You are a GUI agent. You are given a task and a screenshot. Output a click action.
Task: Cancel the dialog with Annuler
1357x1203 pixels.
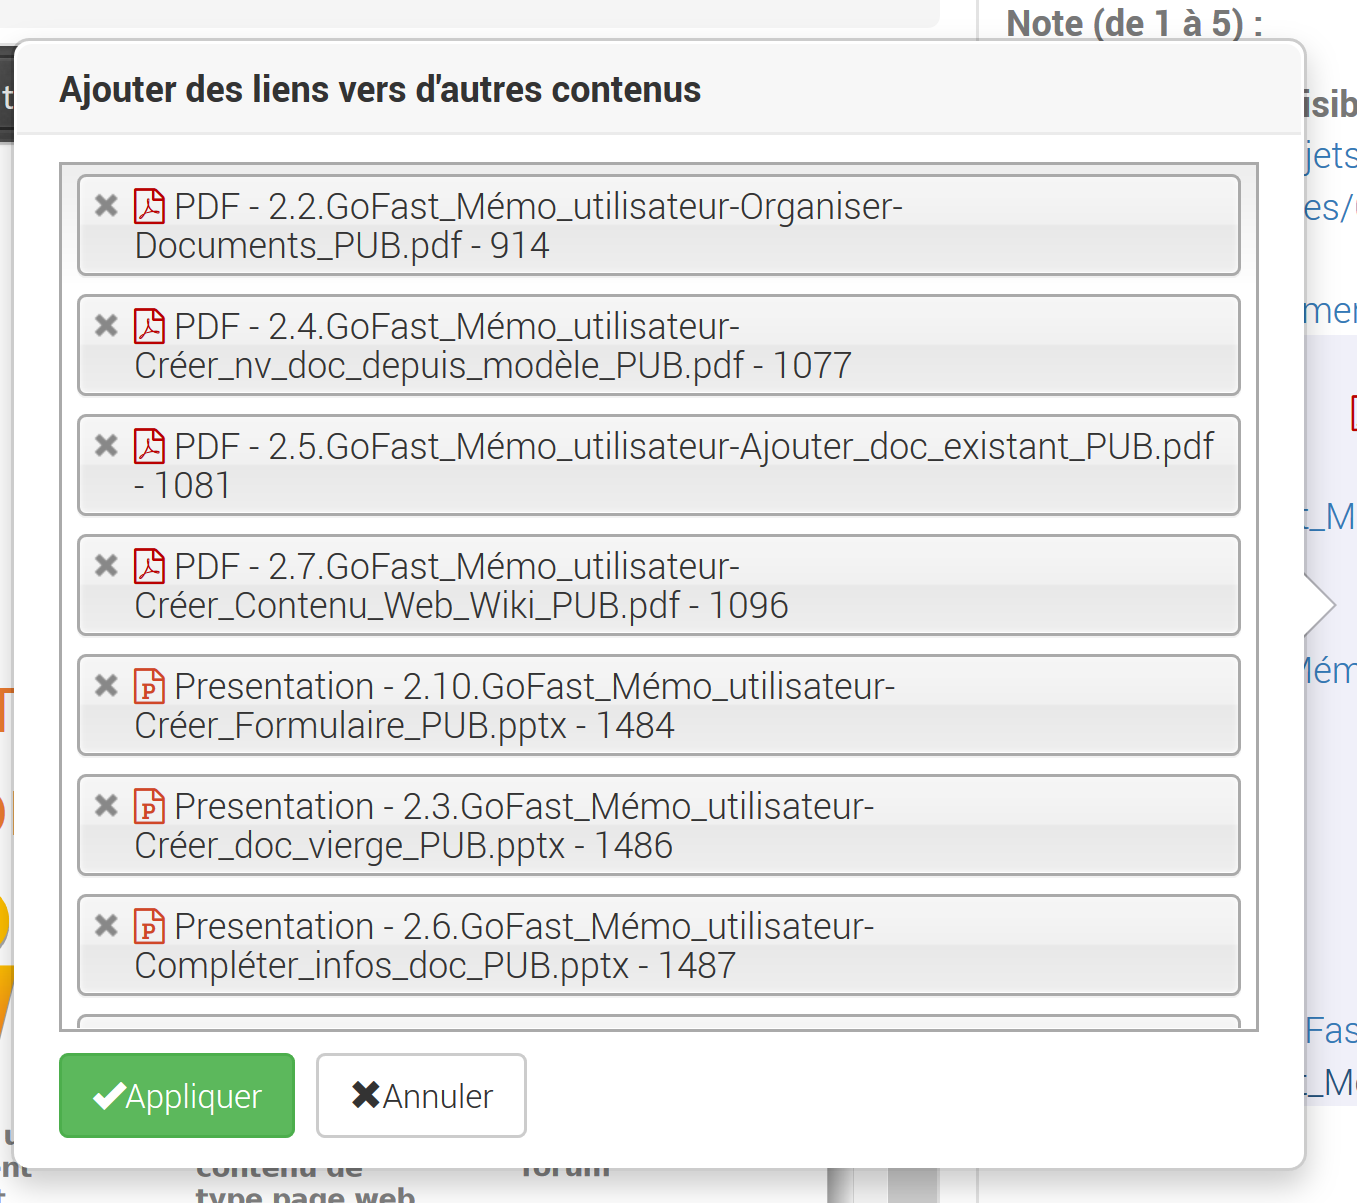click(x=421, y=1096)
